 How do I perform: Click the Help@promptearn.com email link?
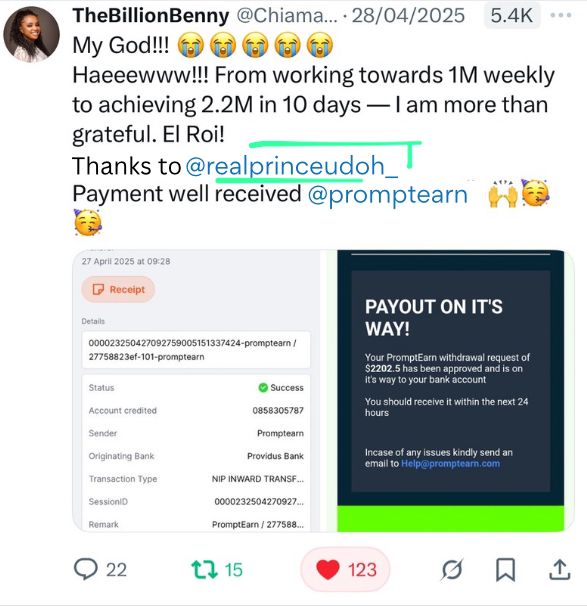point(450,463)
